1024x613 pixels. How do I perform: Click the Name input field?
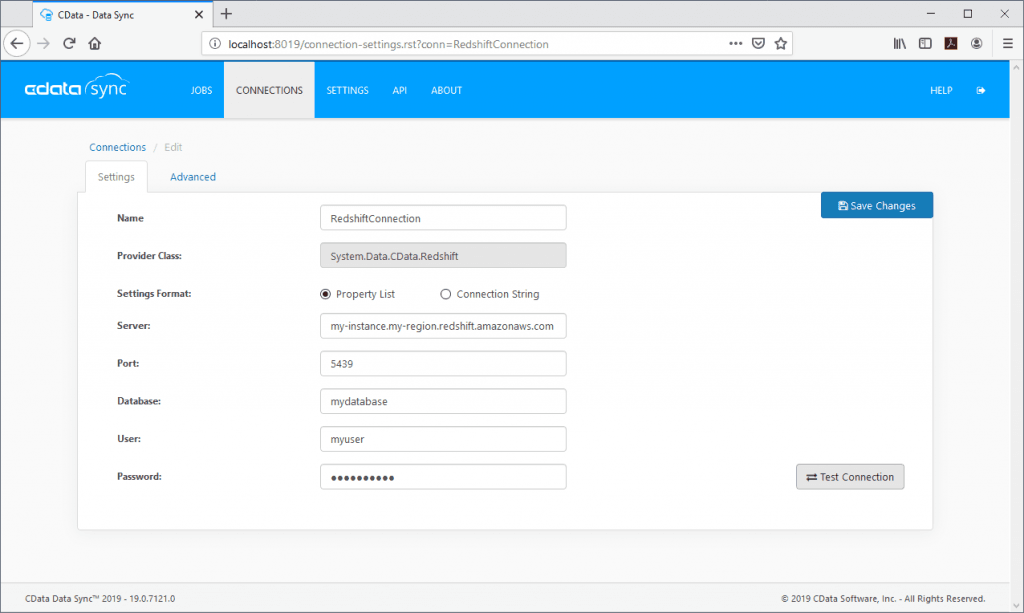point(443,218)
